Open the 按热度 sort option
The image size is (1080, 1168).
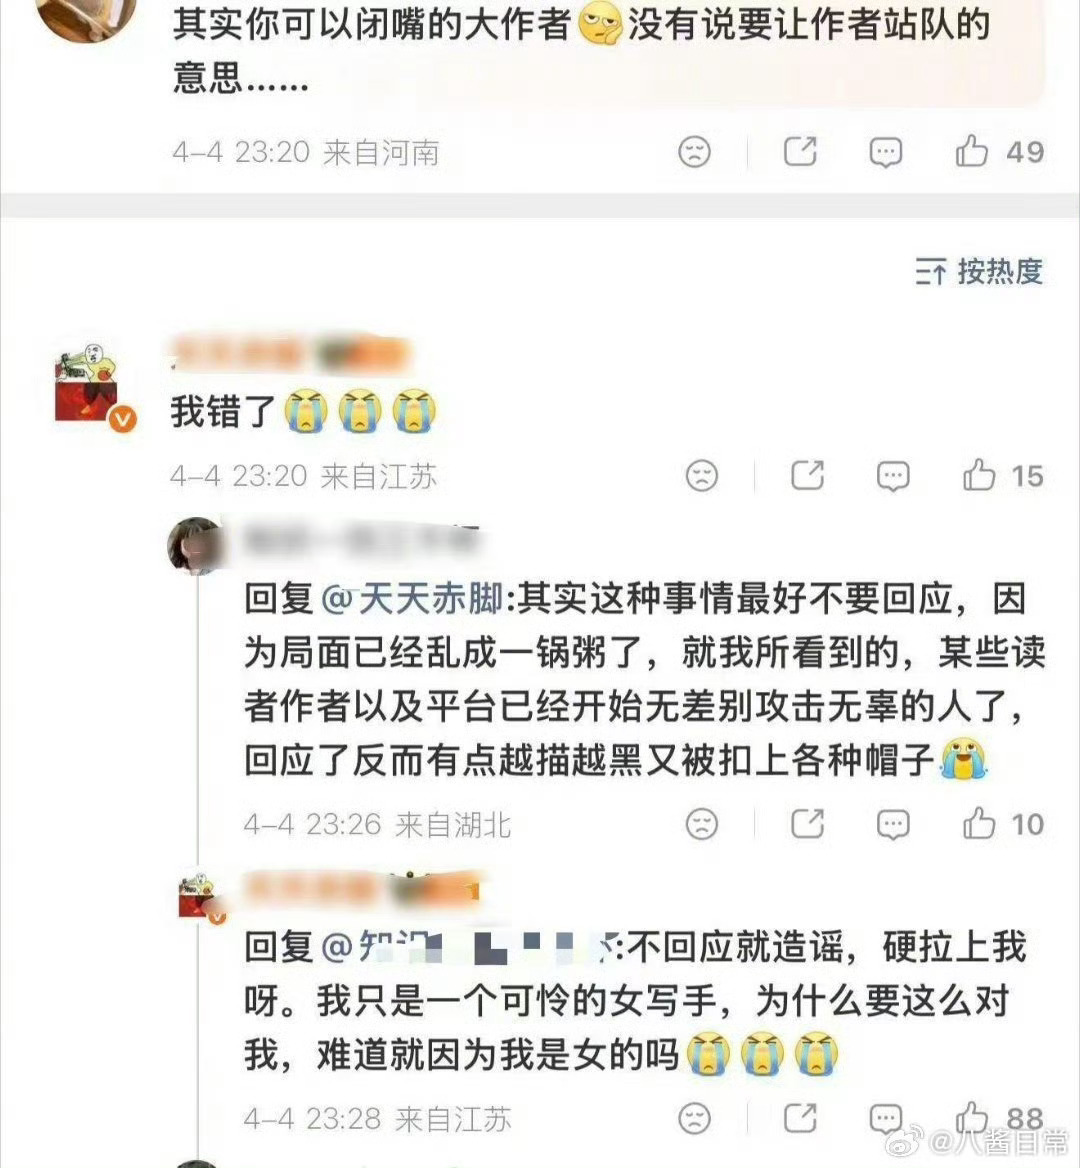coord(979,271)
